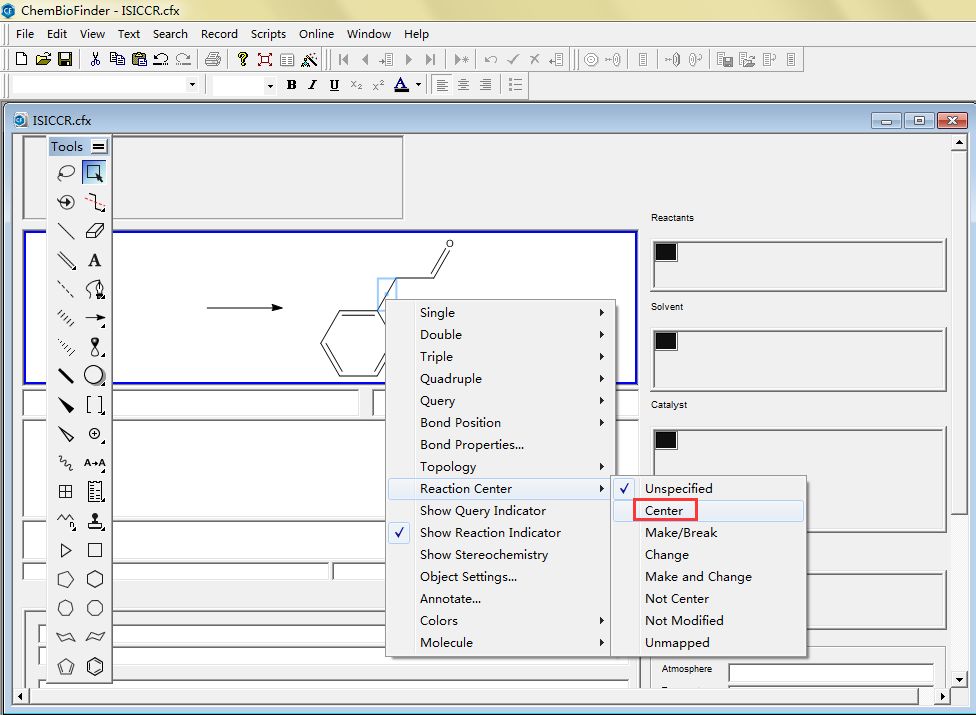Click the vertical scrollbar down arrow
Image resolution: width=976 pixels, height=715 pixels.
(x=959, y=680)
